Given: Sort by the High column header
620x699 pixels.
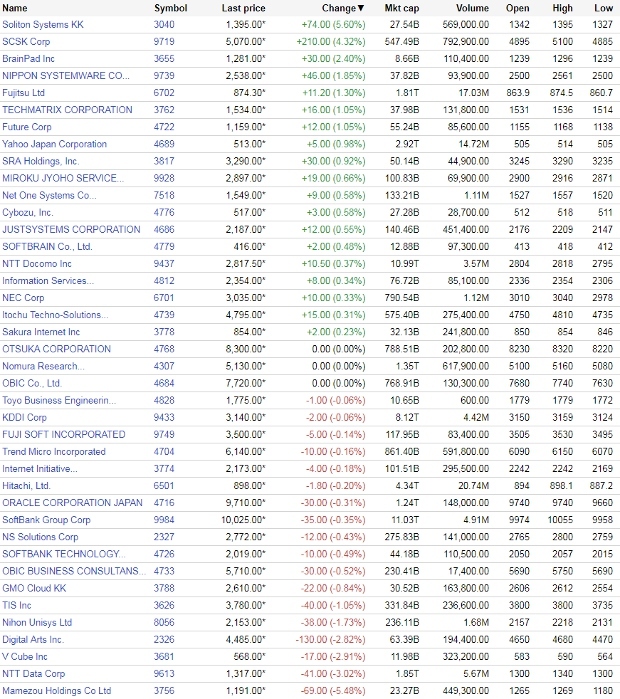Looking at the screenshot, I should click(x=562, y=8).
